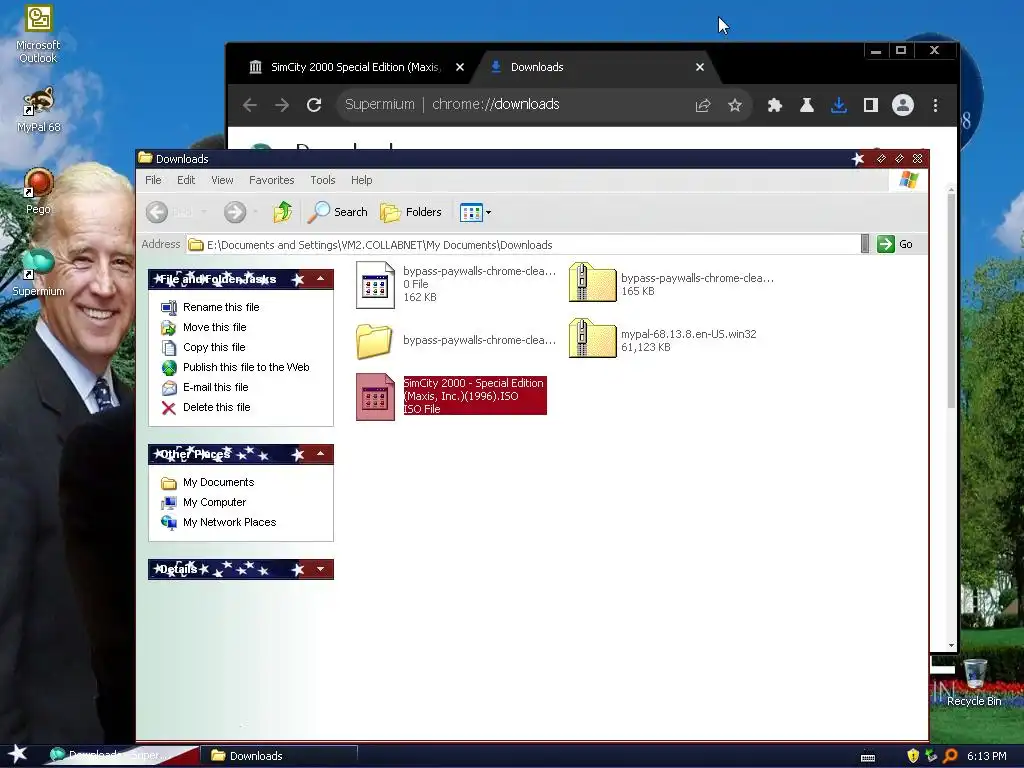Click the security shield tray icon
Viewport: 1024px width, 768px height.
[x=912, y=756]
